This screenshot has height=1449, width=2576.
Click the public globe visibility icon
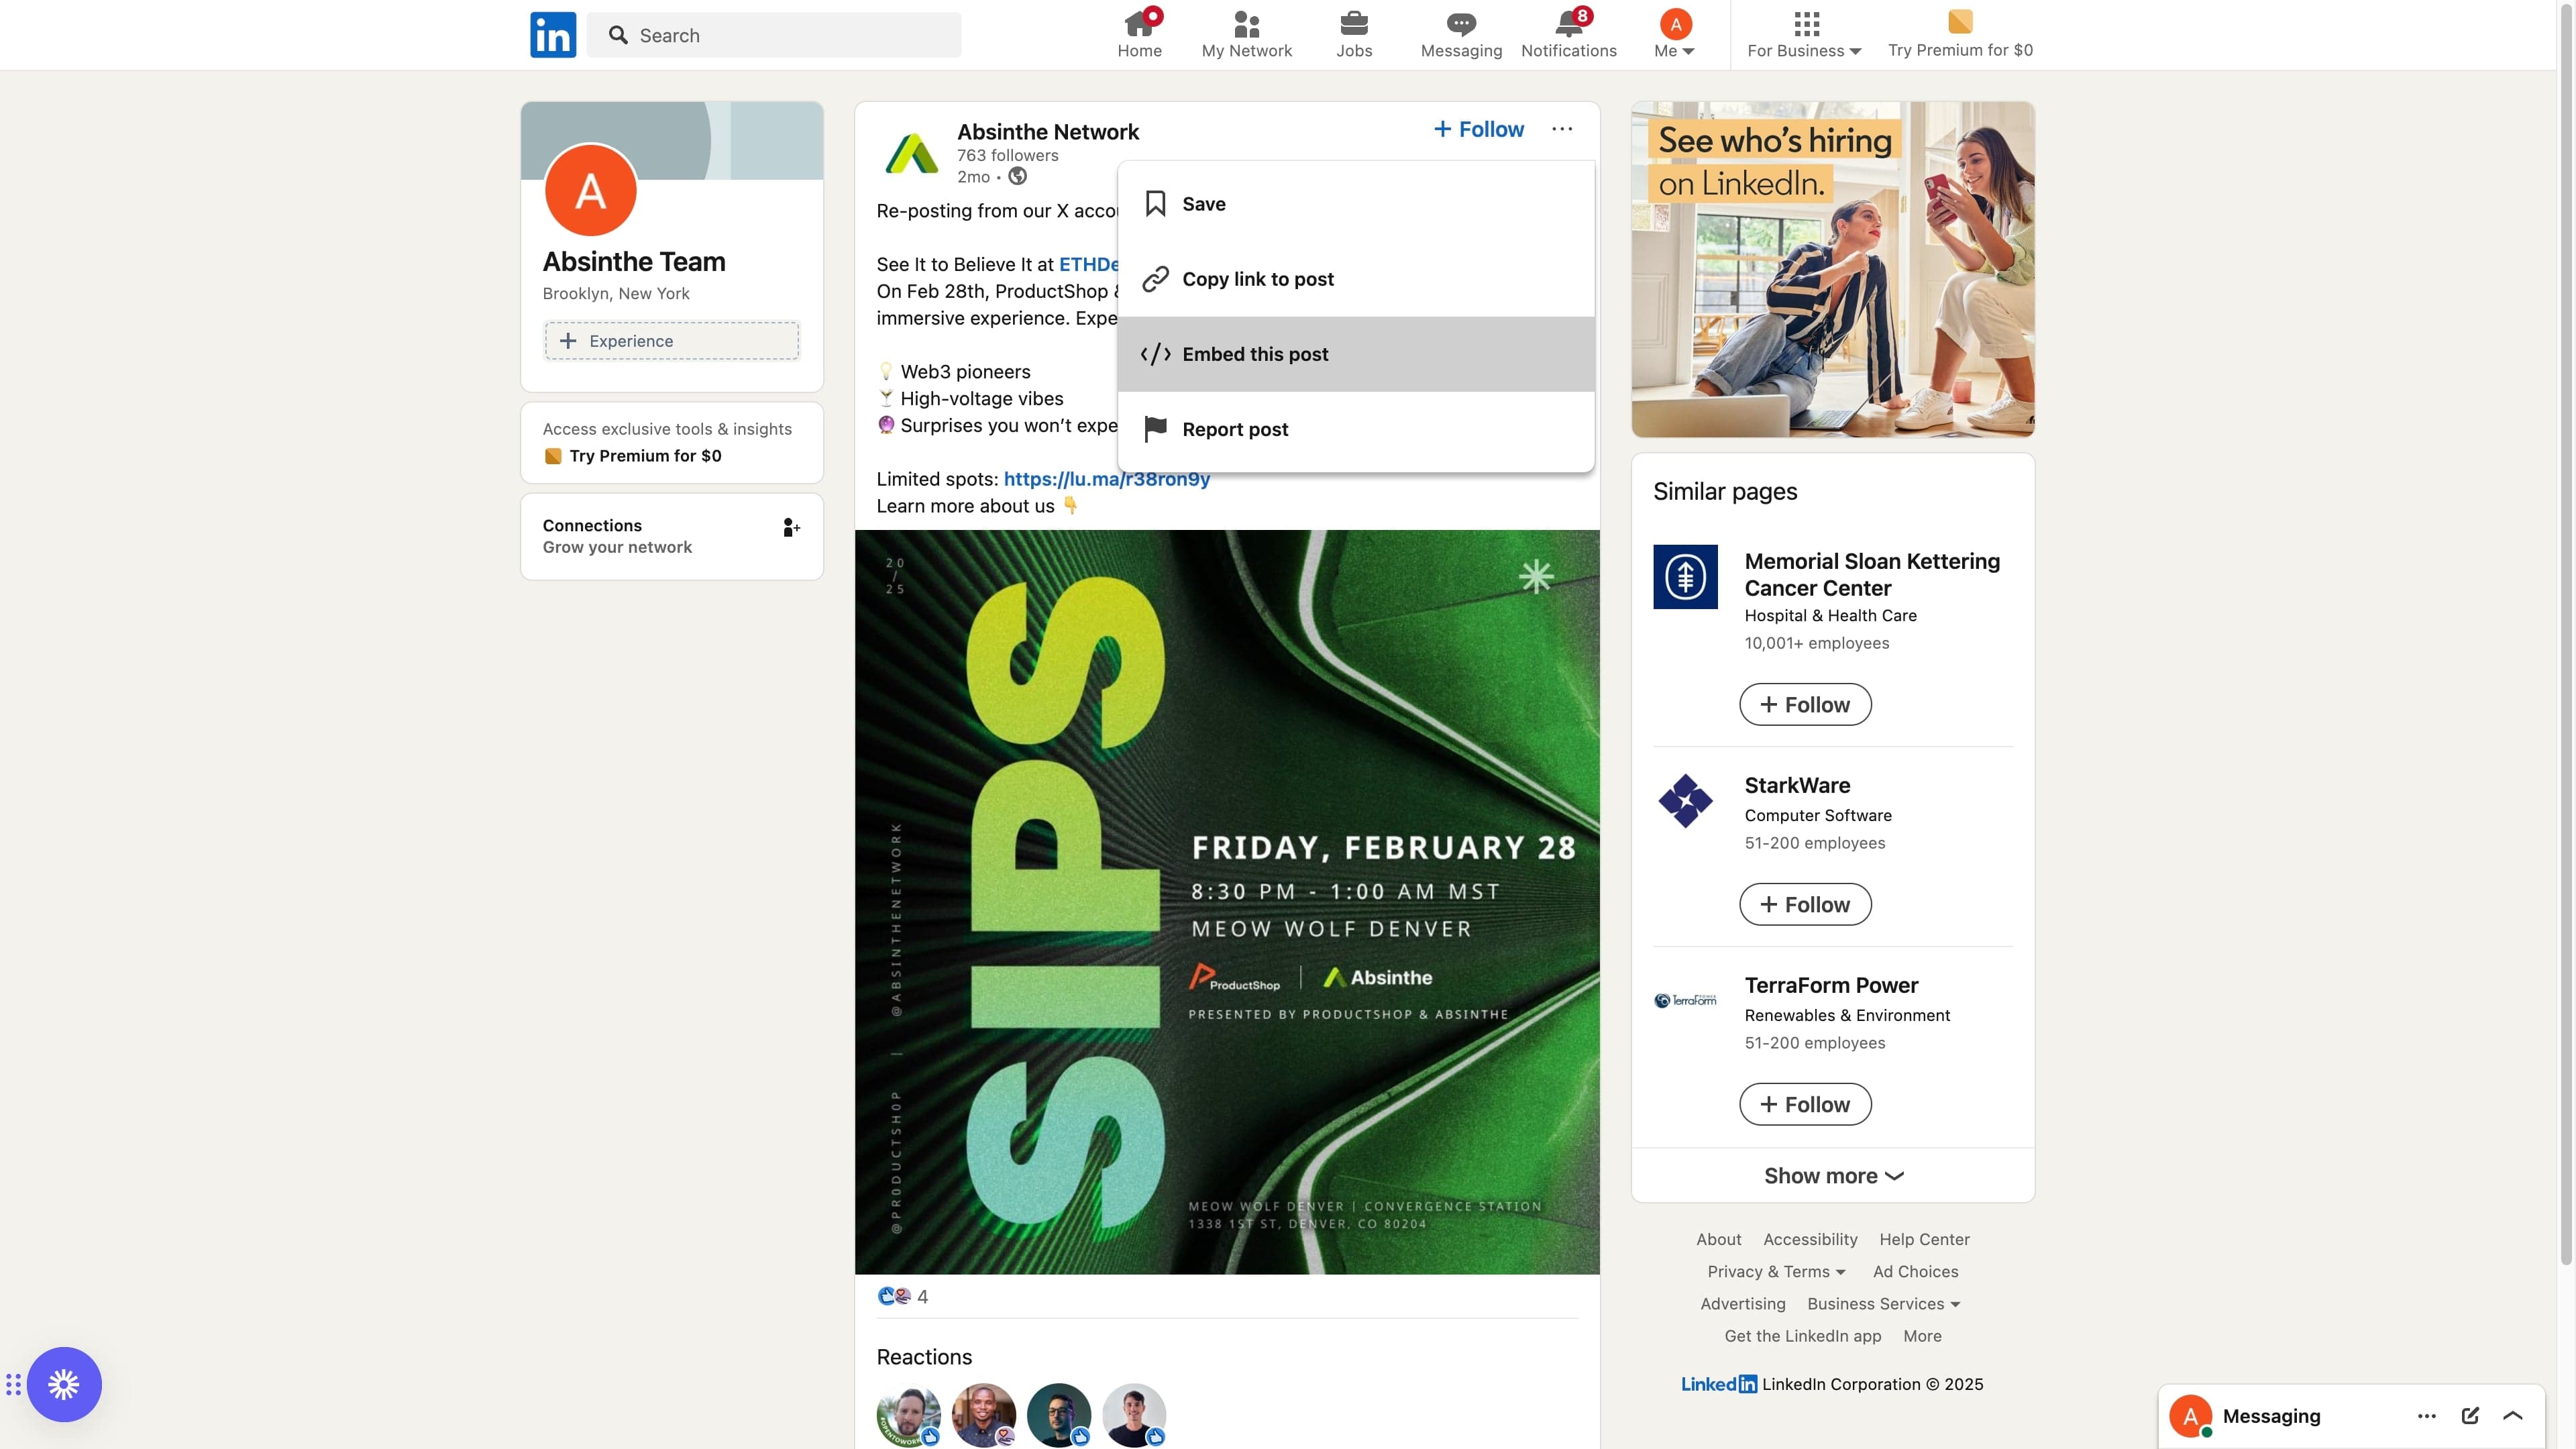point(1017,177)
